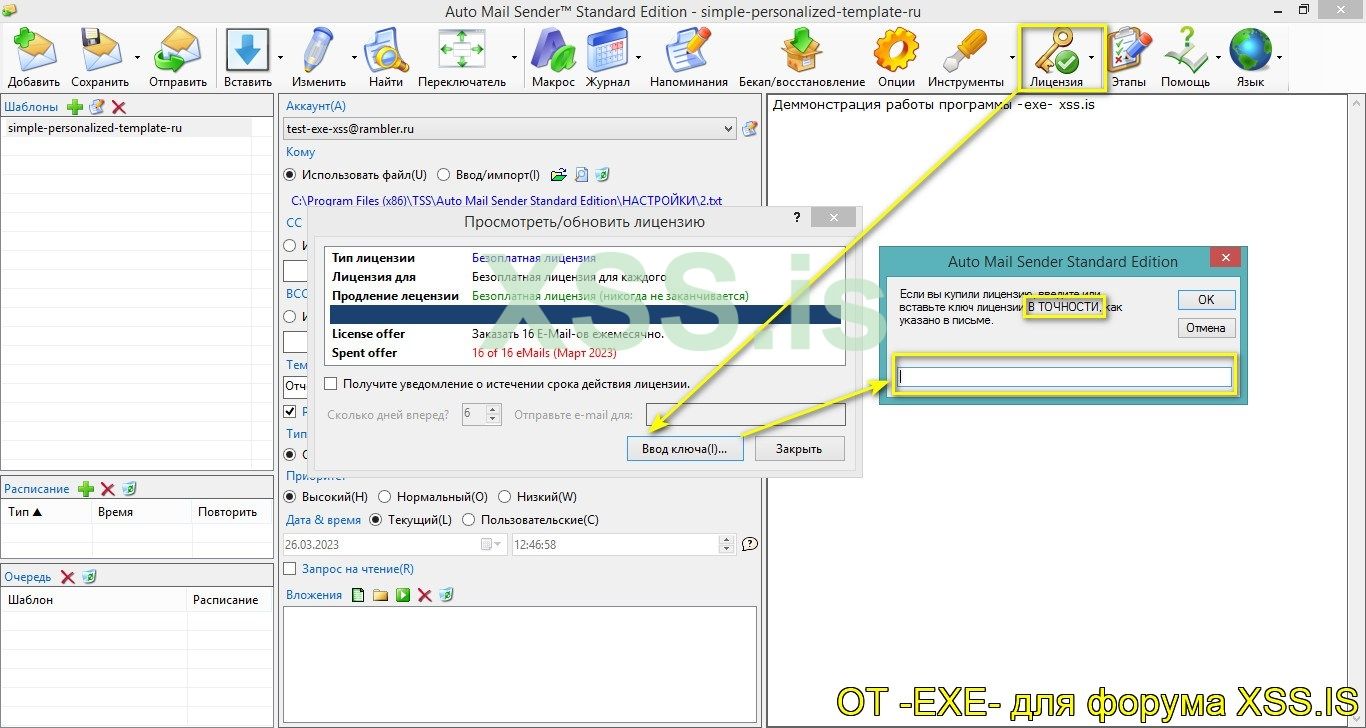Edit the template in Шаблоны panel
1366x728 pixels.
(x=97, y=107)
